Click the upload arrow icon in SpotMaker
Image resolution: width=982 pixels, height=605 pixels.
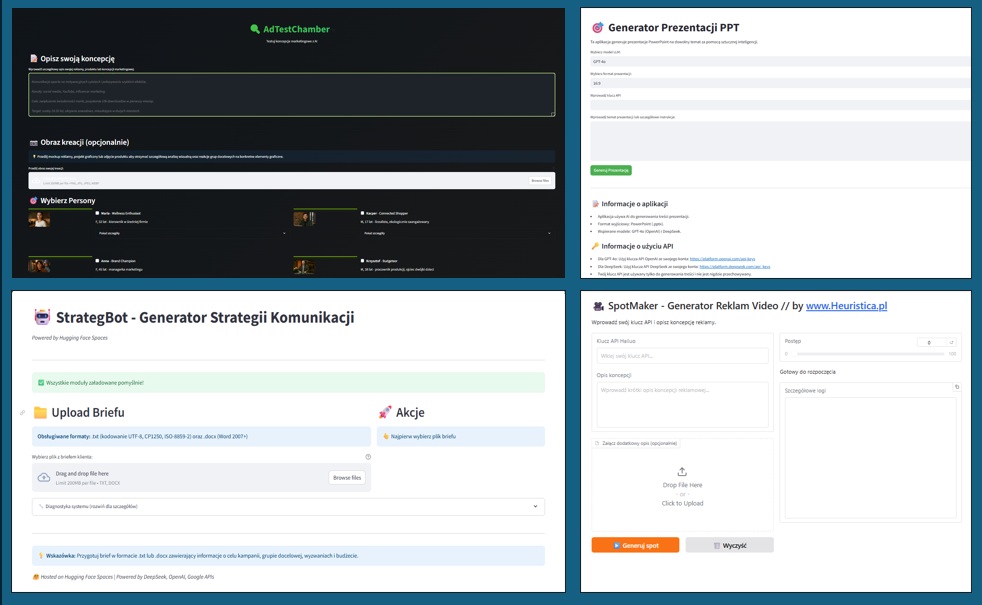tap(682, 472)
